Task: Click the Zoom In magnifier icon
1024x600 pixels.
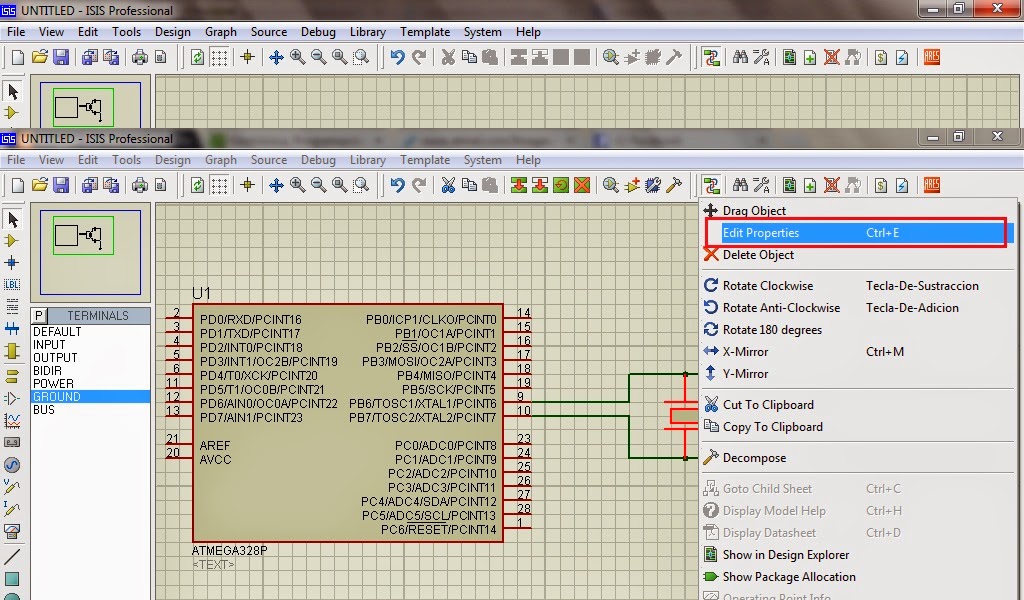Action: coord(296,185)
